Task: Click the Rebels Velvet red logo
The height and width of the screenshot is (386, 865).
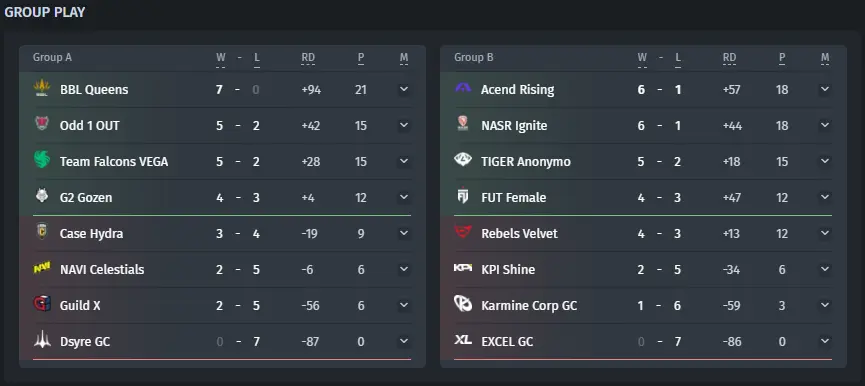Action: coord(463,232)
